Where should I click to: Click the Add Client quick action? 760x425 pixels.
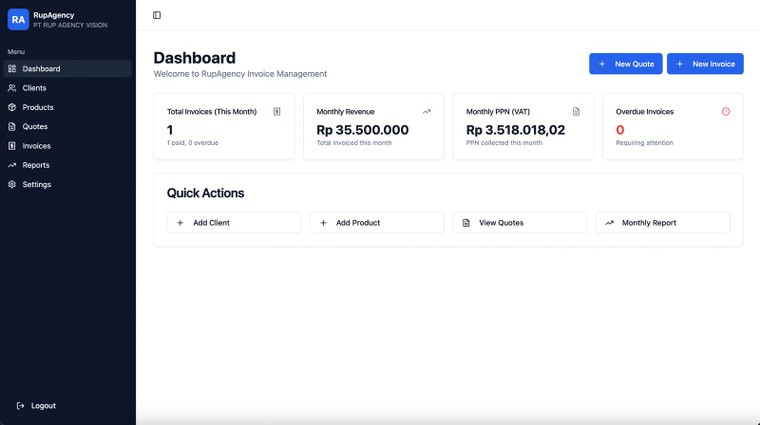[234, 223]
